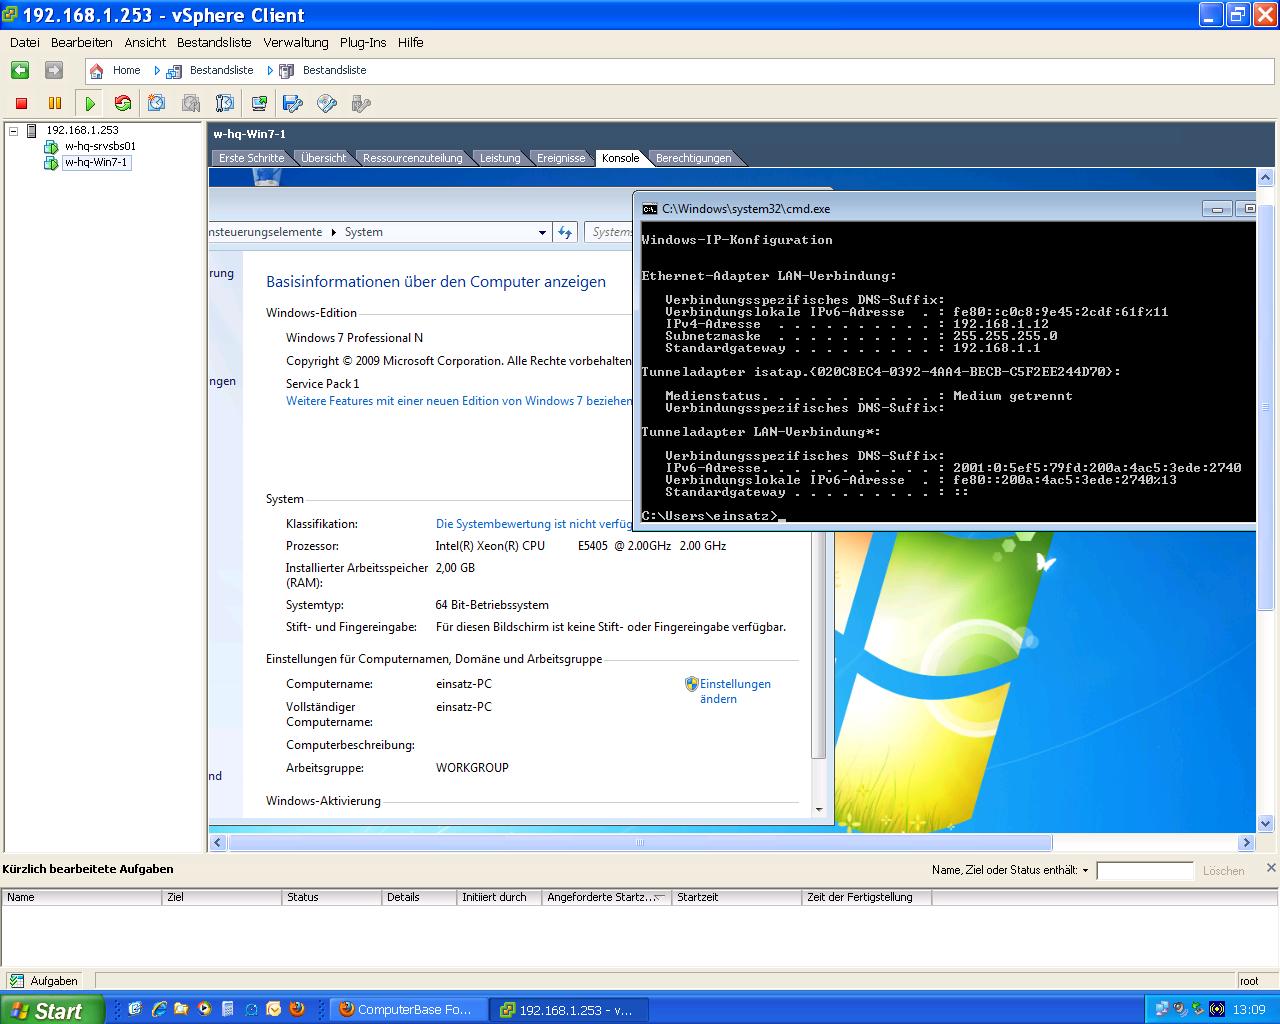This screenshot has width=1280, height=1024.
Task: Click the Löschen button in tasks panel
Action: tap(1224, 871)
